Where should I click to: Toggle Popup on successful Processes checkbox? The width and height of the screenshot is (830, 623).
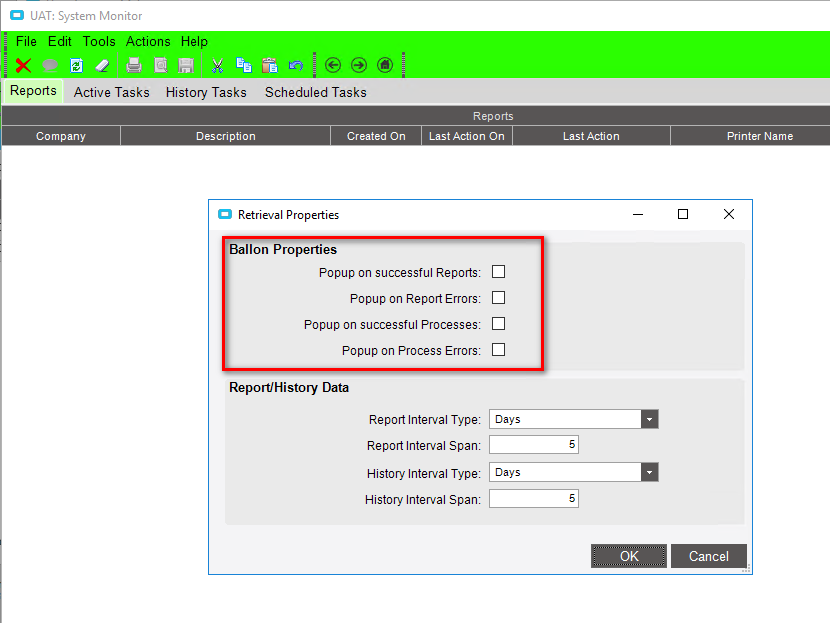point(499,324)
